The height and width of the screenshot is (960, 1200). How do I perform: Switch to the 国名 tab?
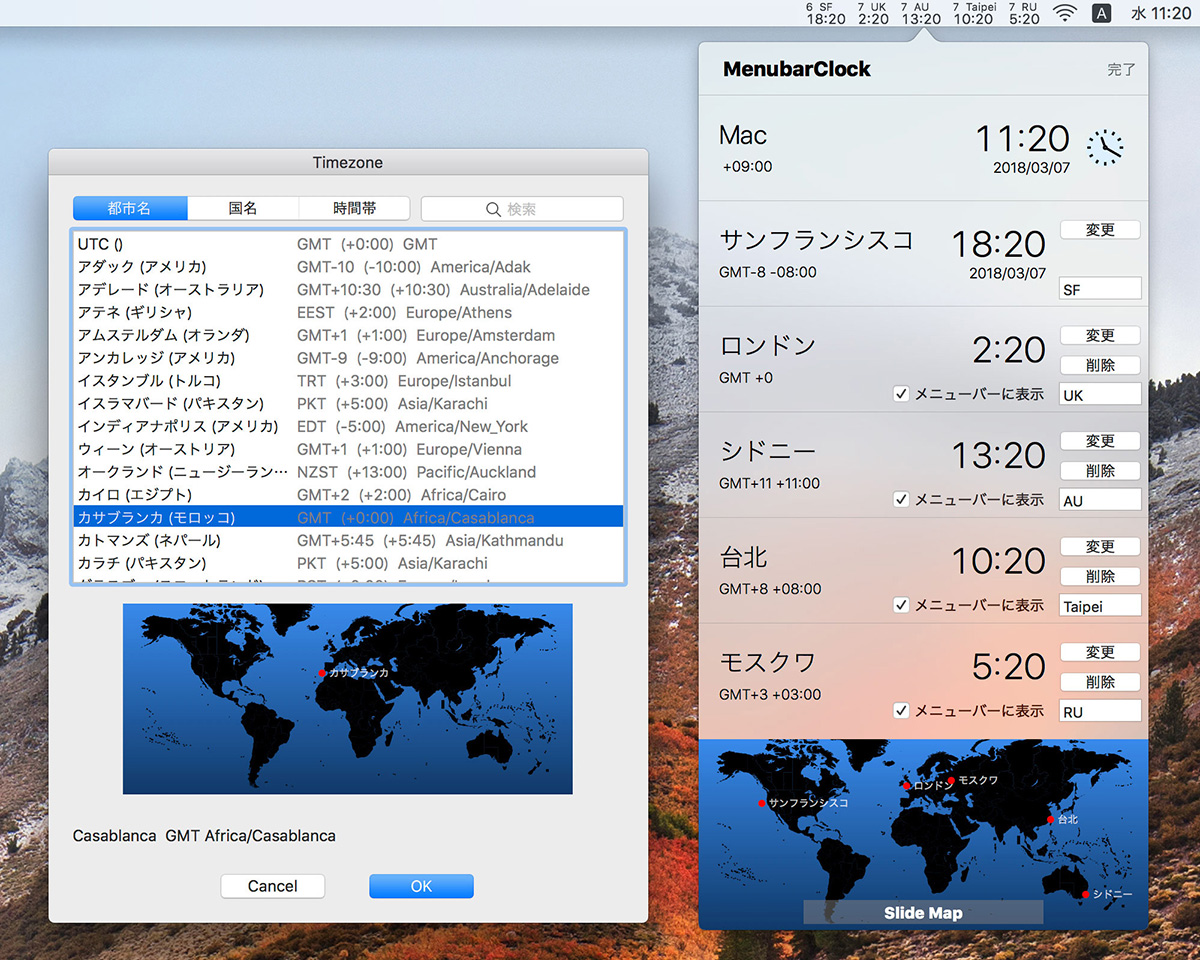243,208
